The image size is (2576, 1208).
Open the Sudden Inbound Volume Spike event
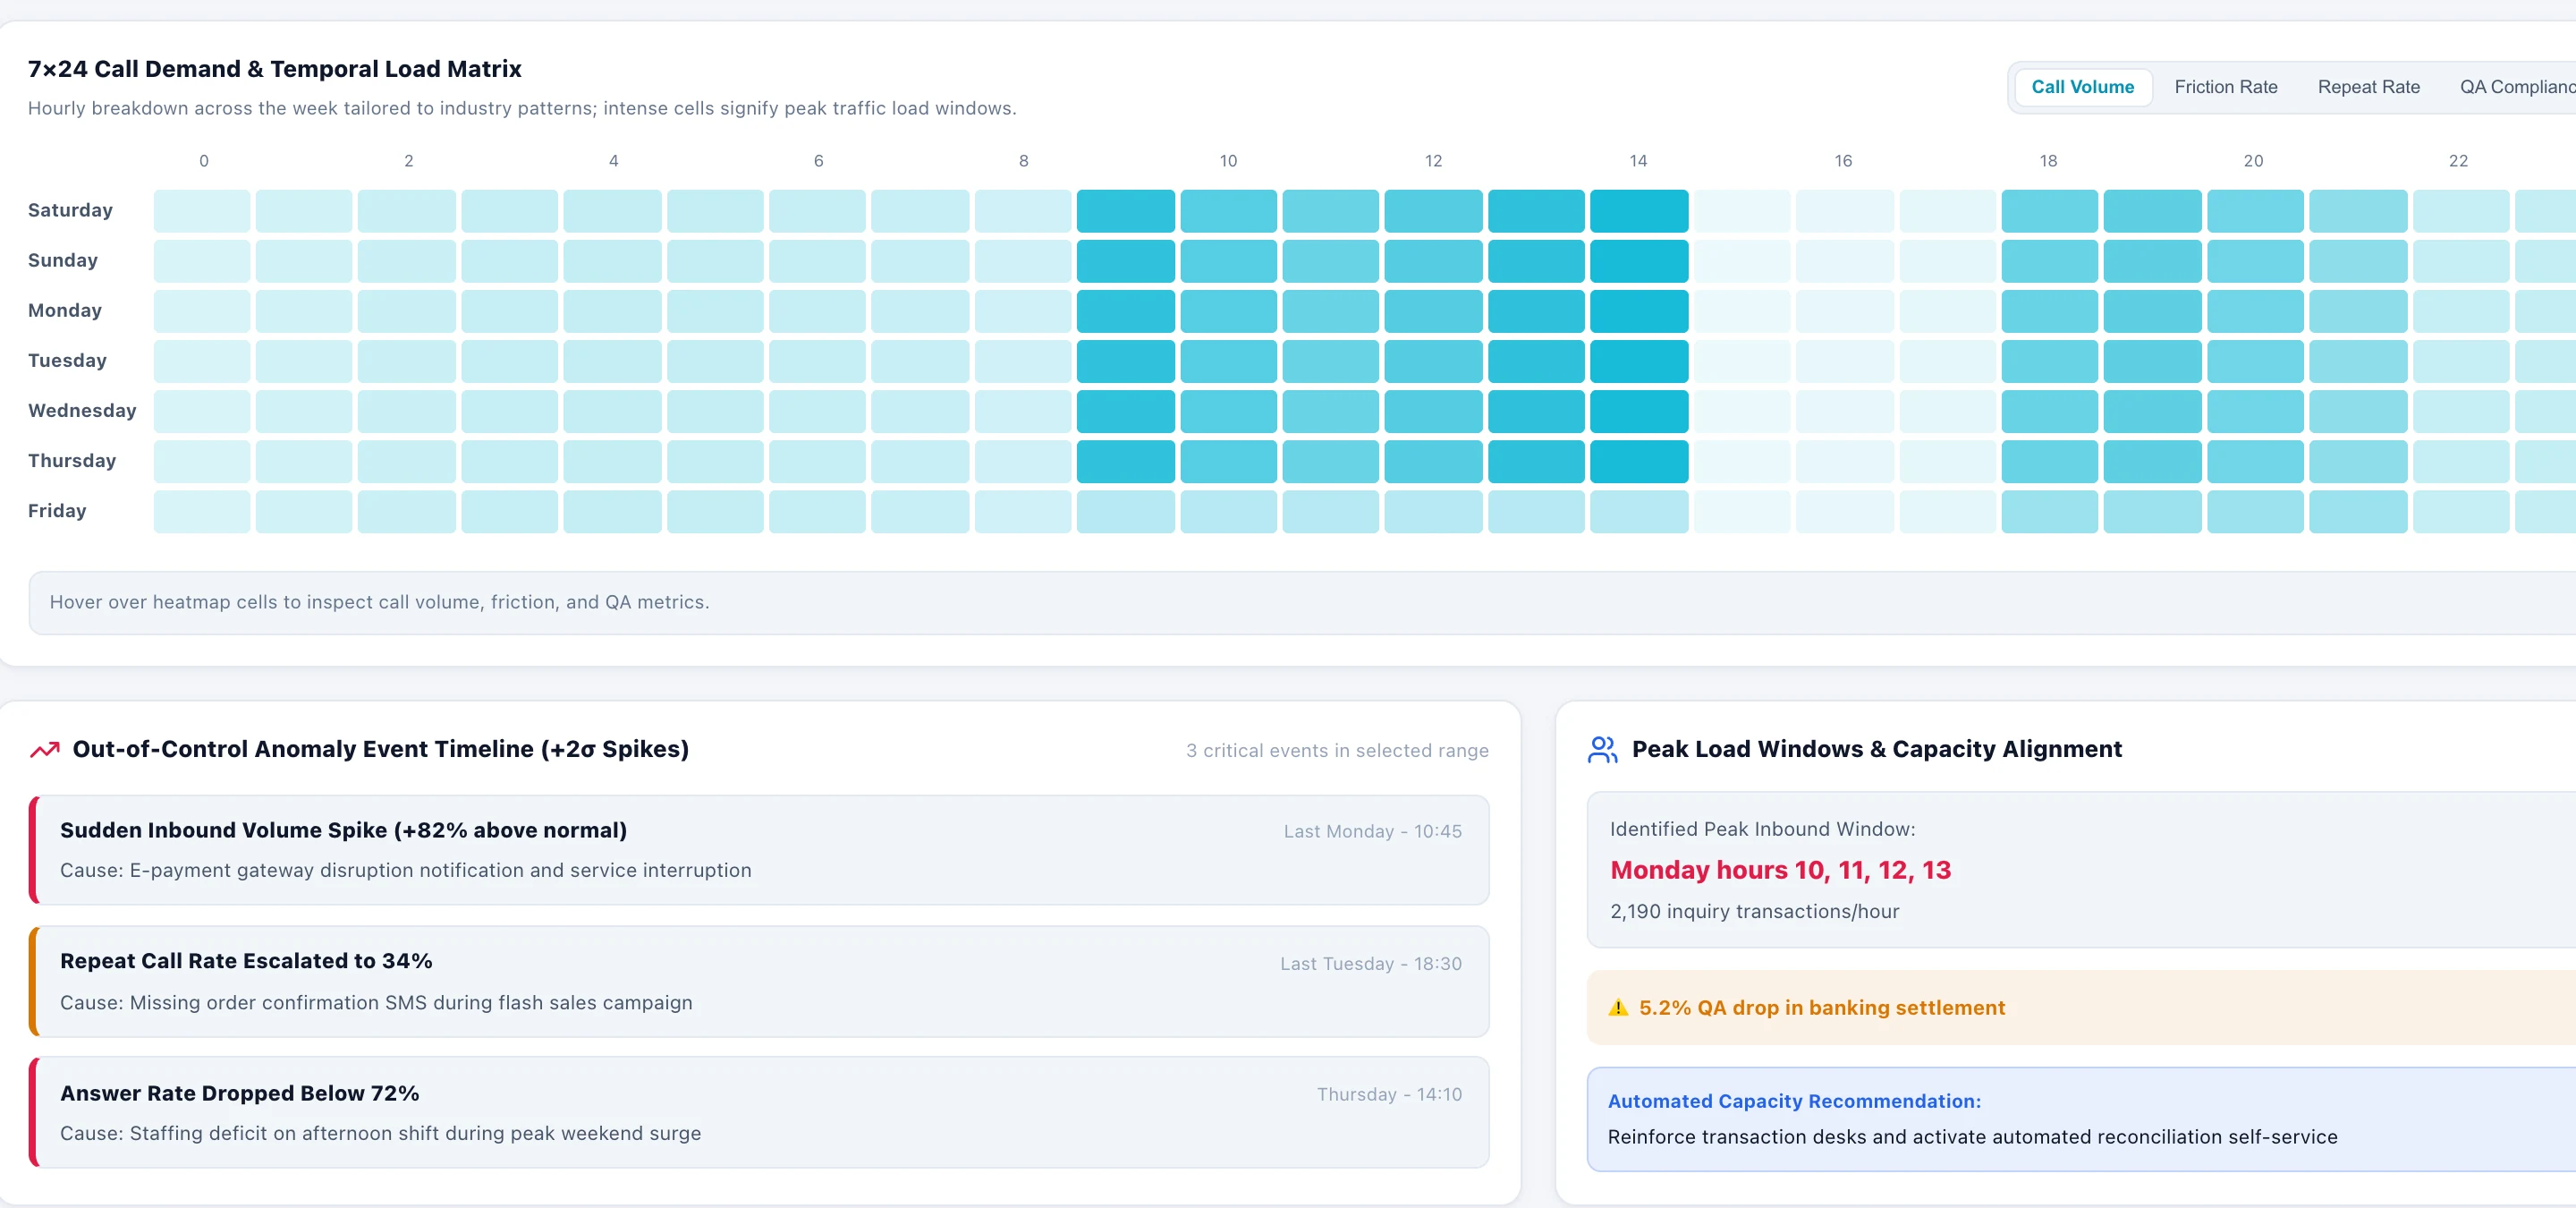[x=759, y=850]
